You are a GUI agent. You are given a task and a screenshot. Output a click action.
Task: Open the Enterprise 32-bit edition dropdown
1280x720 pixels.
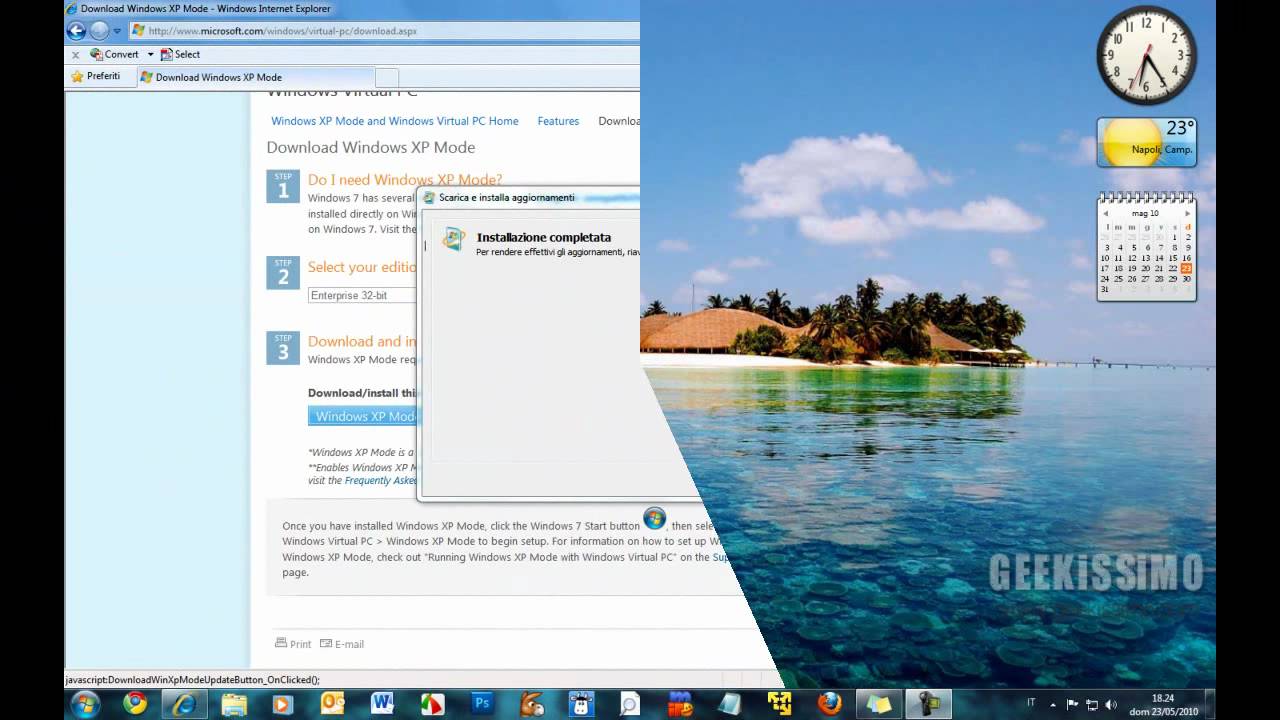(362, 295)
